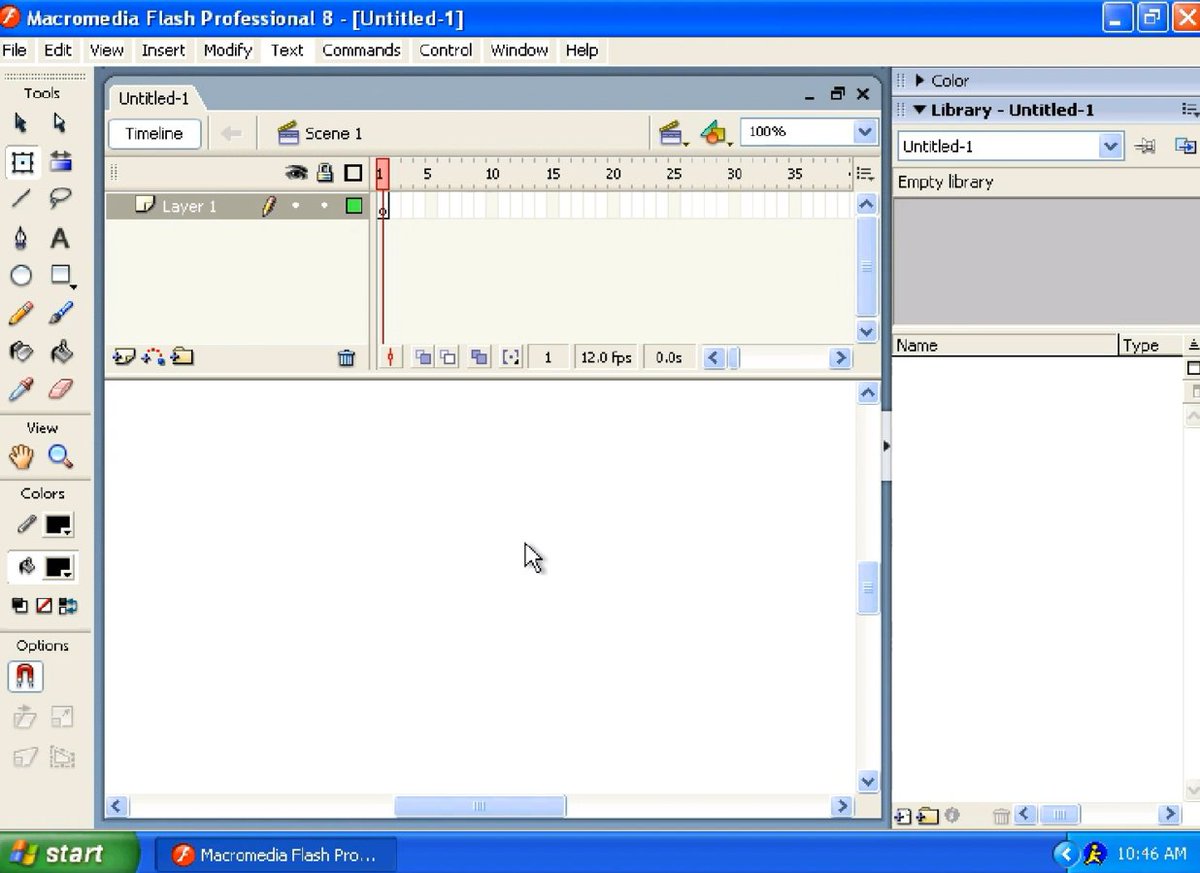
Task: Click the Type column header
Action: coord(1149,345)
